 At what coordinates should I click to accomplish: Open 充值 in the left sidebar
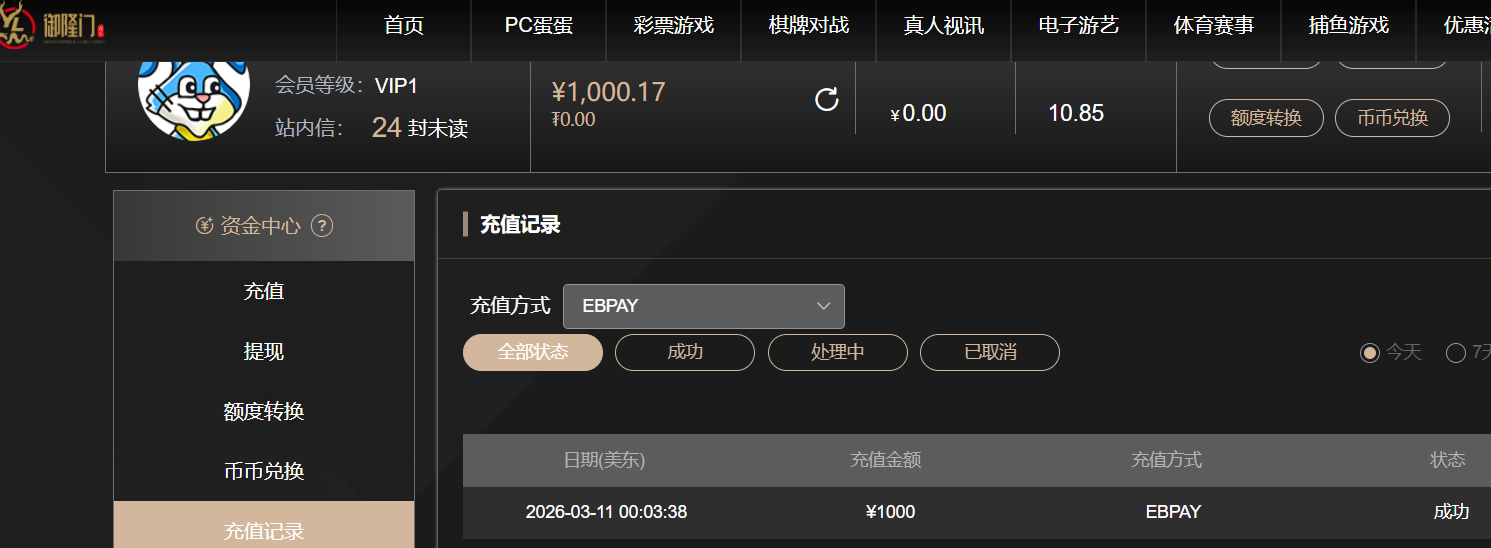263,291
